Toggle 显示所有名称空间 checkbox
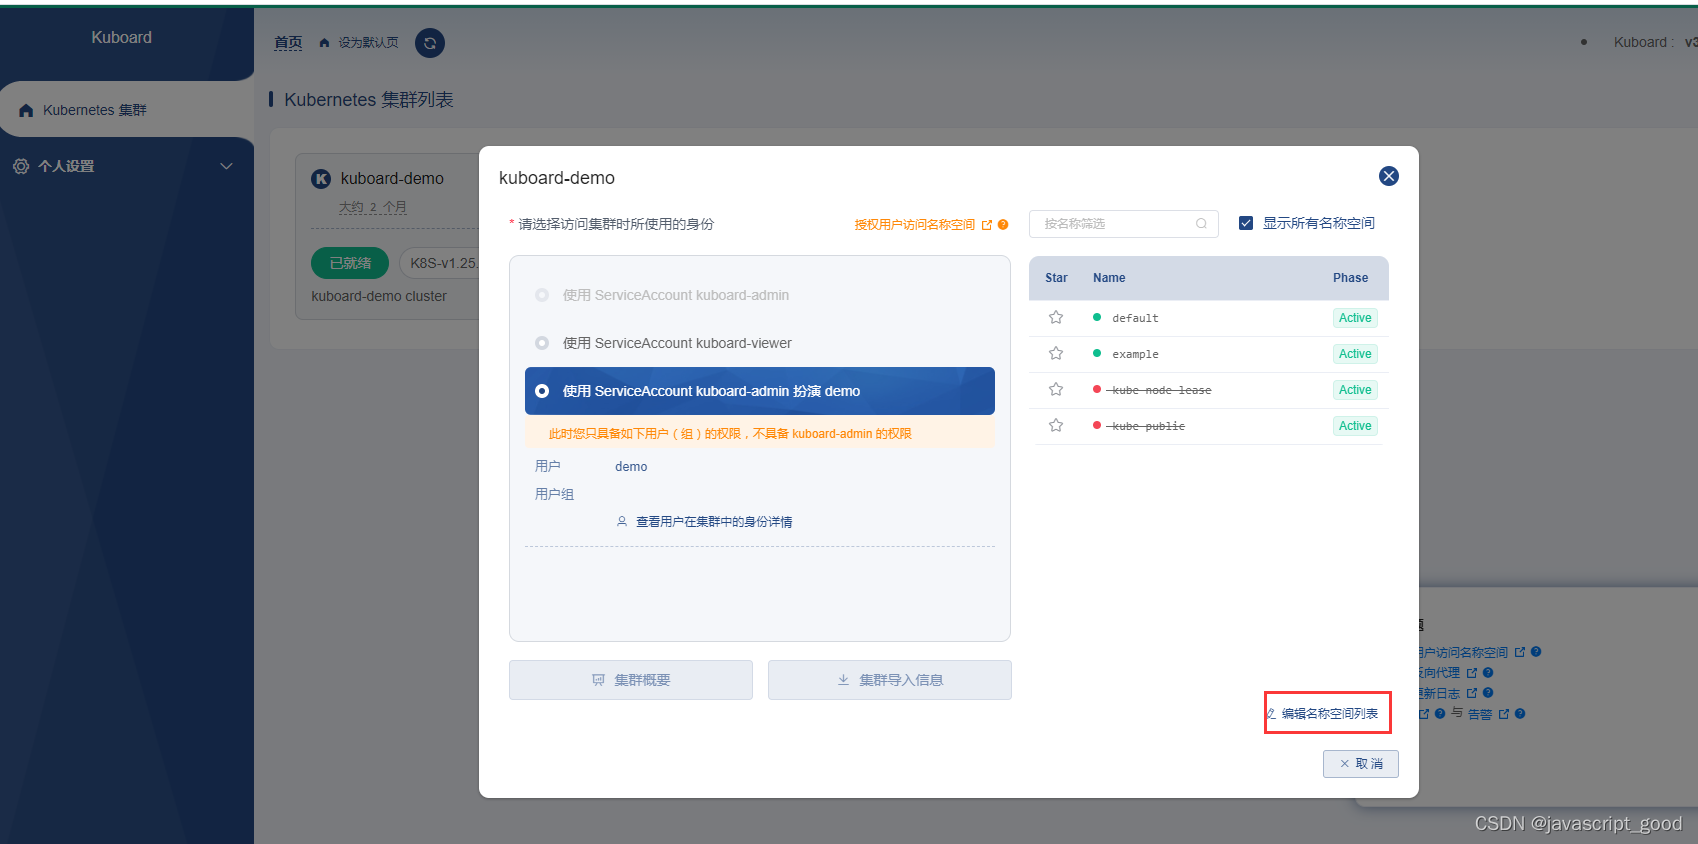 pos(1246,223)
